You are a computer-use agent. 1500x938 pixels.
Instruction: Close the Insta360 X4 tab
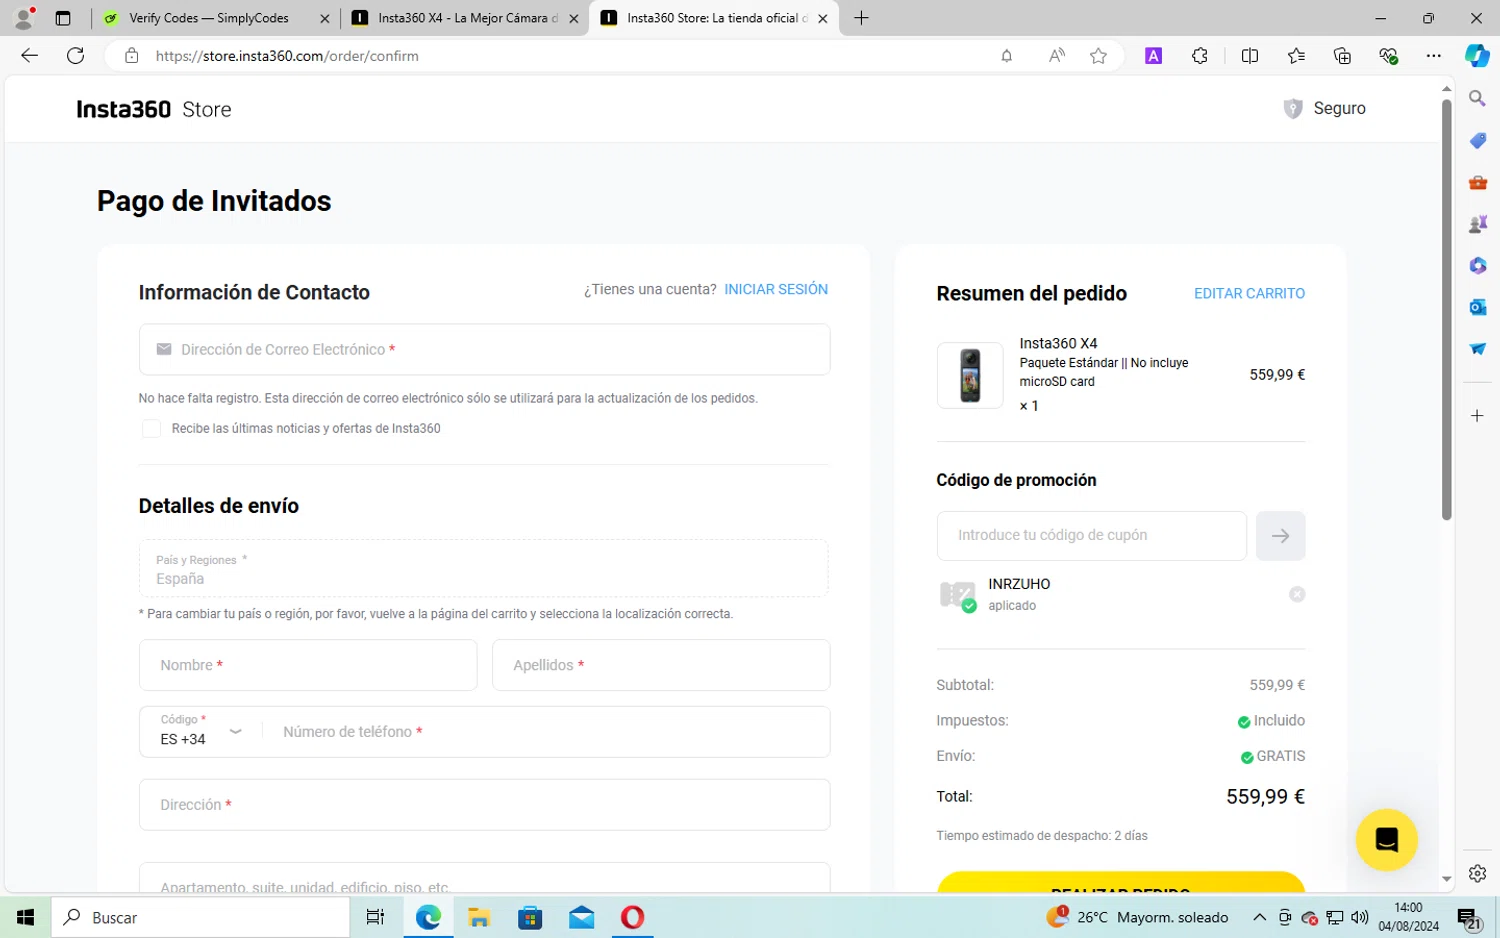pos(574,18)
